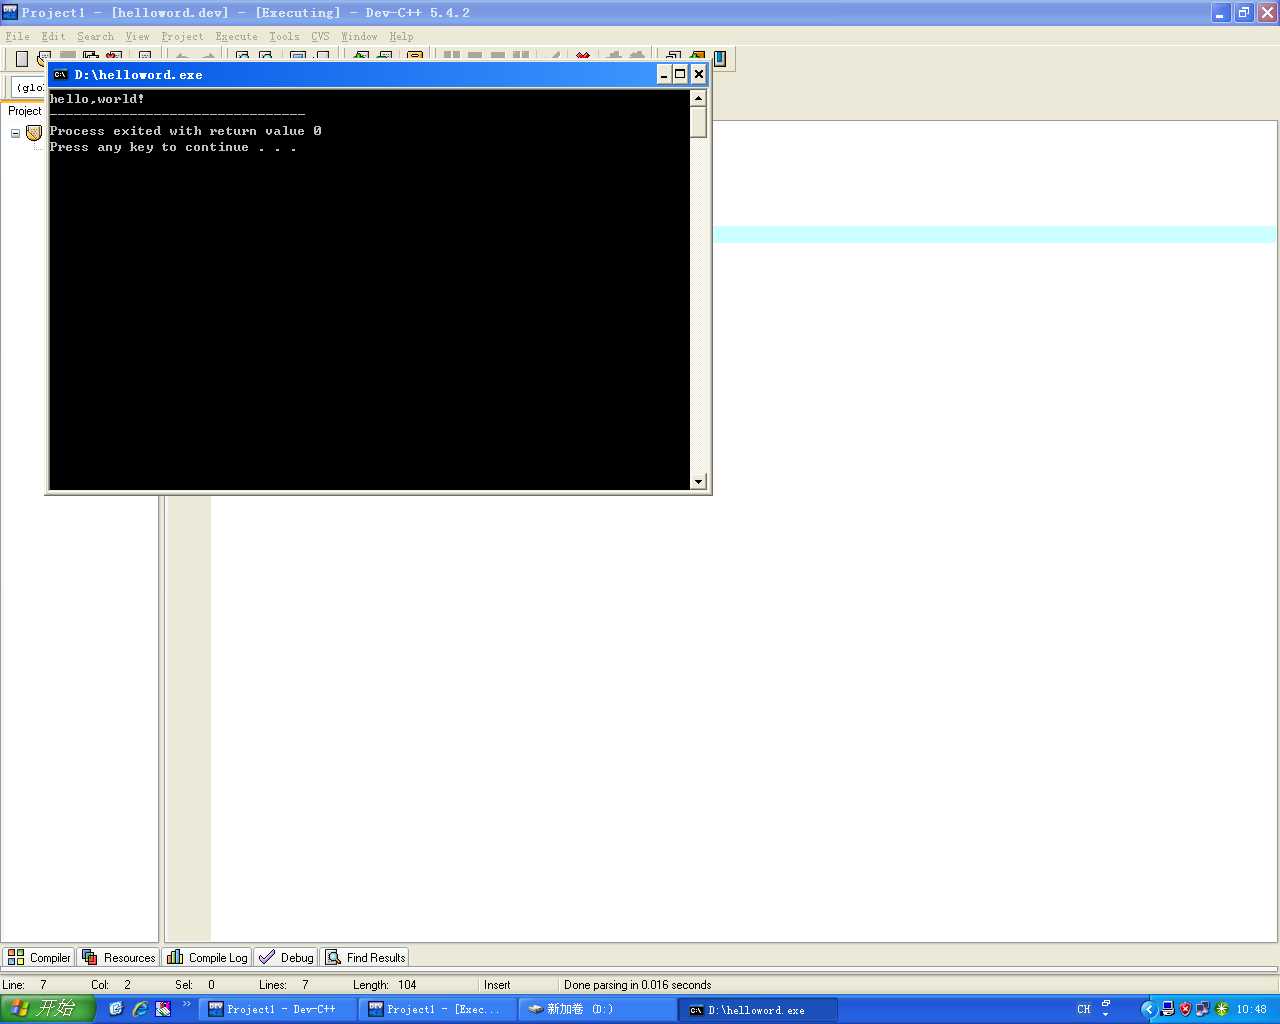Switch to the Compile Log tab
Image resolution: width=1280 pixels, height=1024 pixels.
(x=207, y=957)
